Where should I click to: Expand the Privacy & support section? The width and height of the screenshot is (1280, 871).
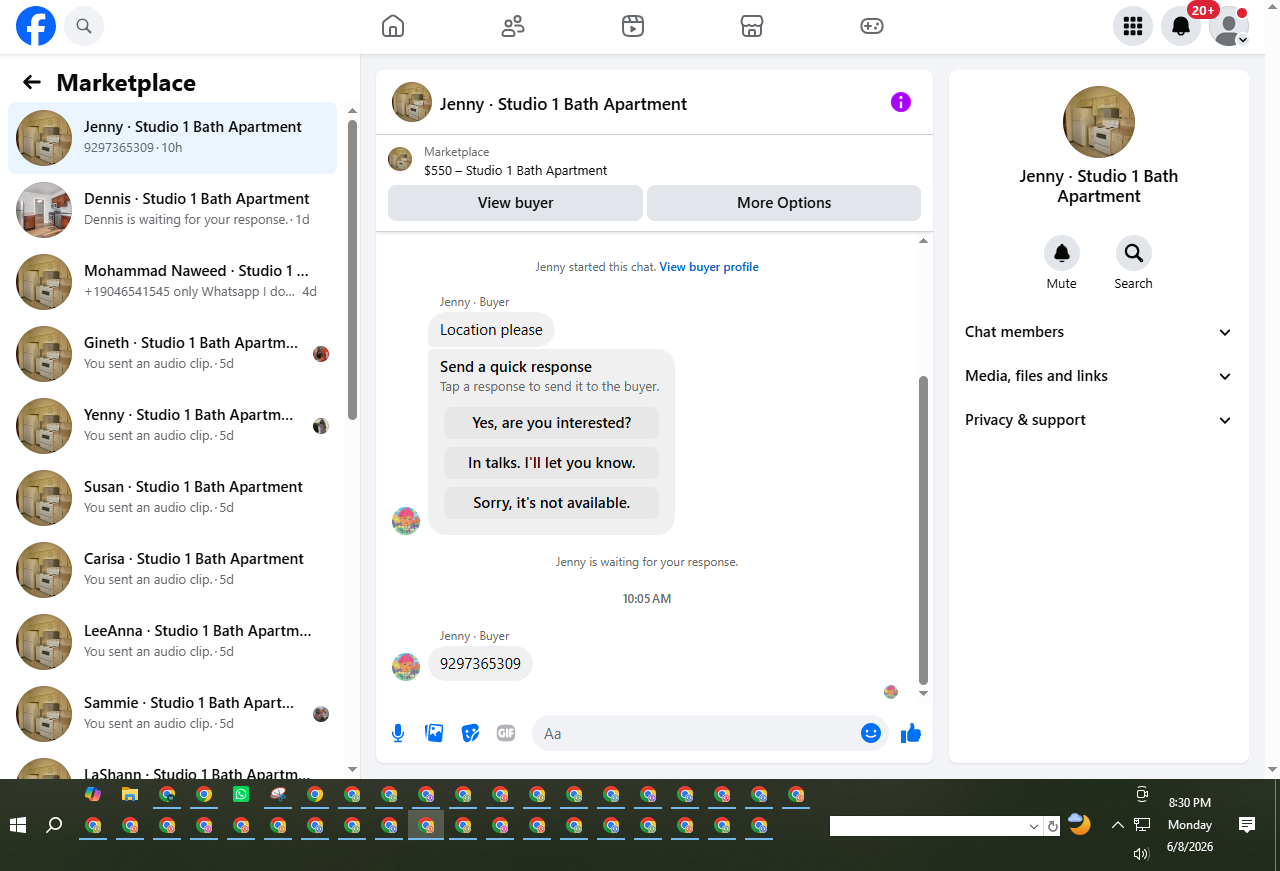click(x=1099, y=420)
